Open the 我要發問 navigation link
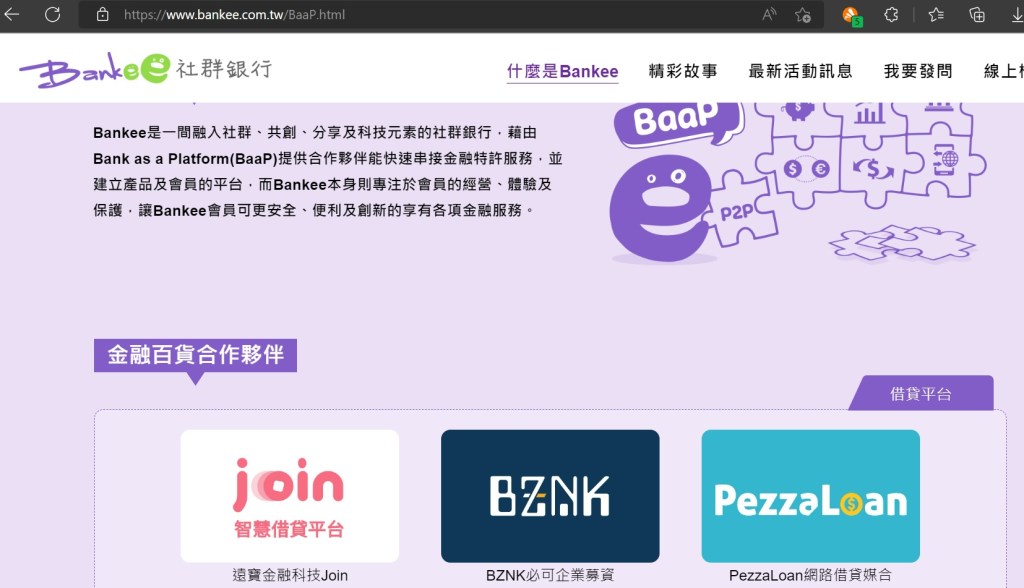The image size is (1024, 588). pyautogui.click(x=918, y=71)
